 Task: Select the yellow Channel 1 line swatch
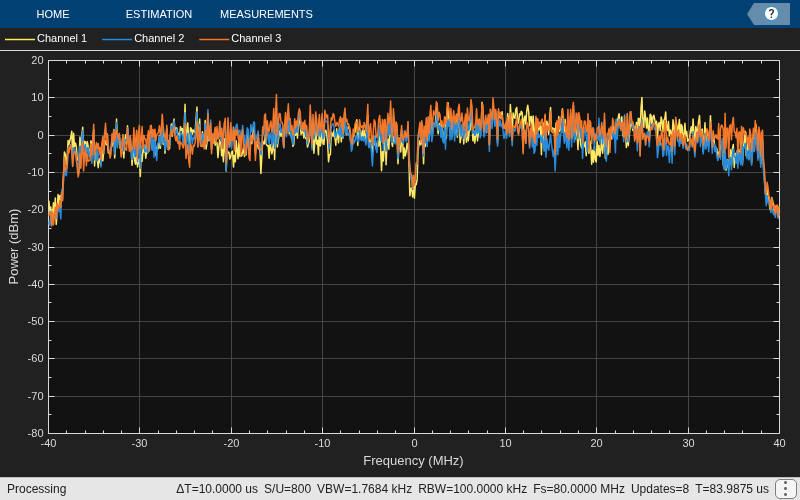pyautogui.click(x=20, y=39)
